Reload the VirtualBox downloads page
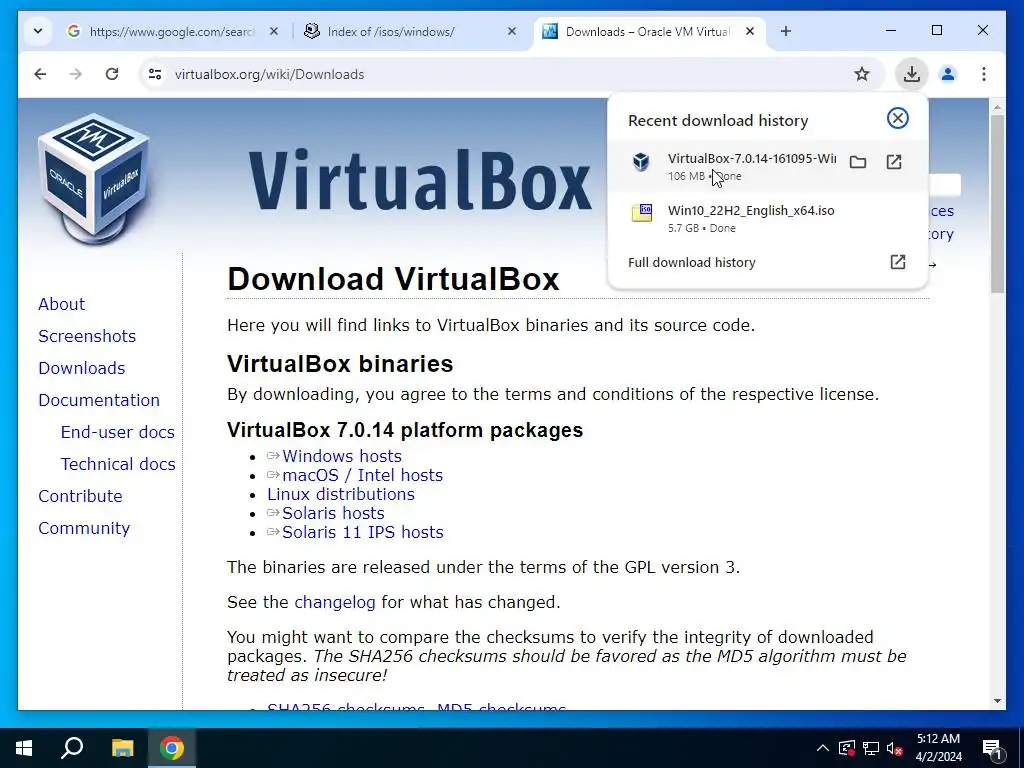Image resolution: width=1024 pixels, height=768 pixels. [x=112, y=74]
